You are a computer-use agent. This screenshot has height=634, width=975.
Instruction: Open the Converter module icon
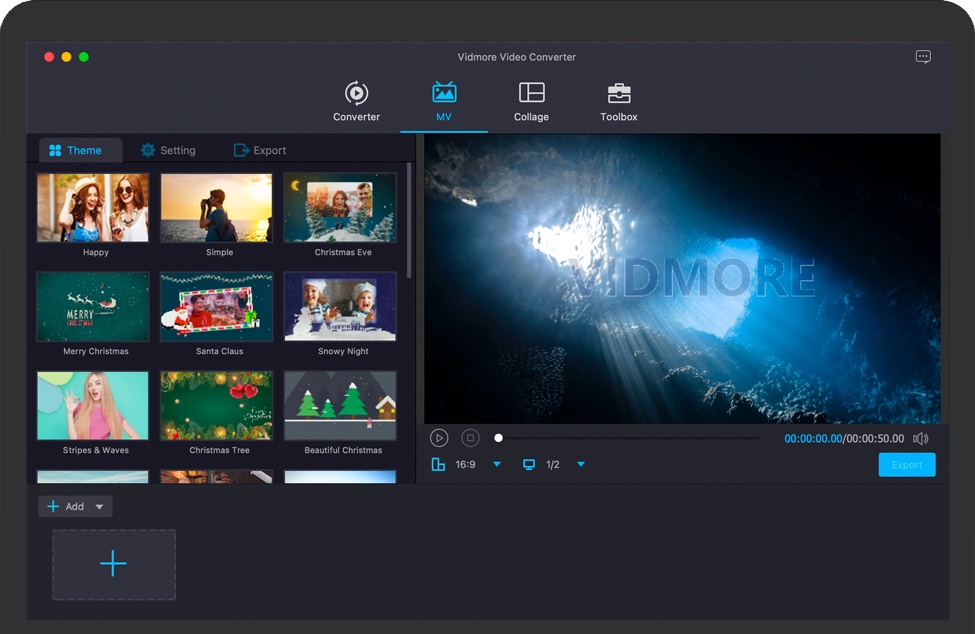pos(356,94)
